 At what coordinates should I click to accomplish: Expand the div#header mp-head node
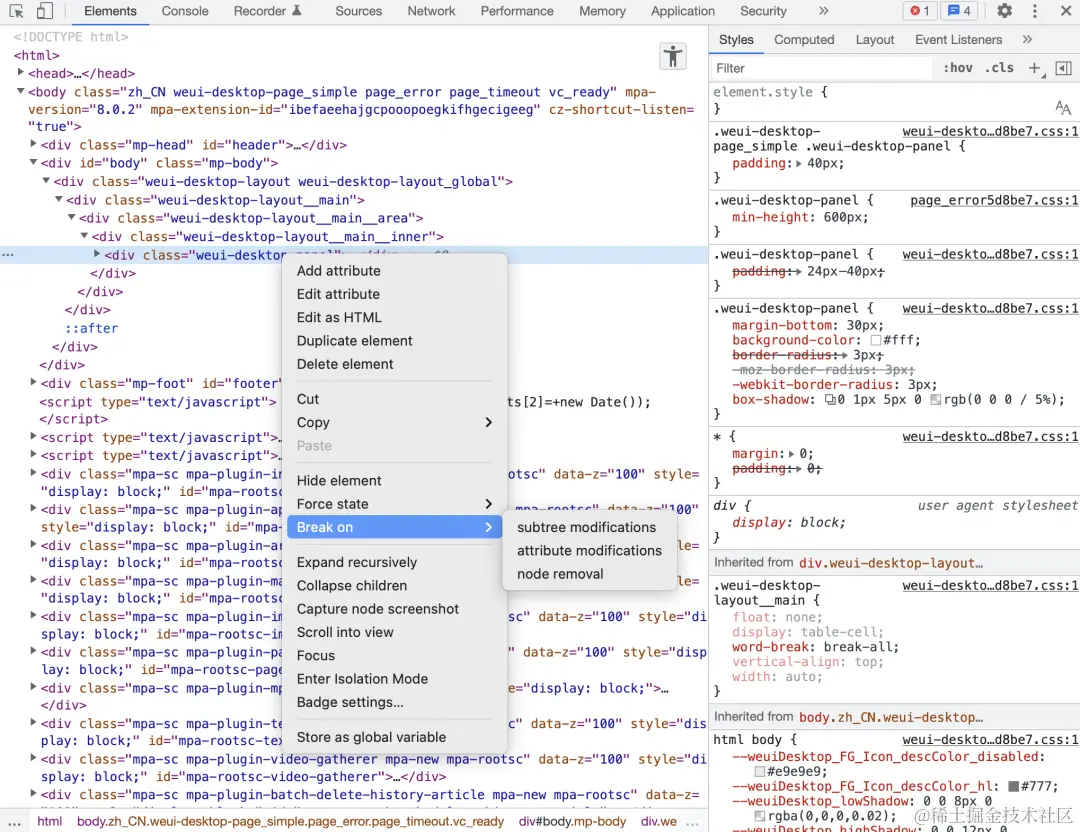tap(33, 144)
